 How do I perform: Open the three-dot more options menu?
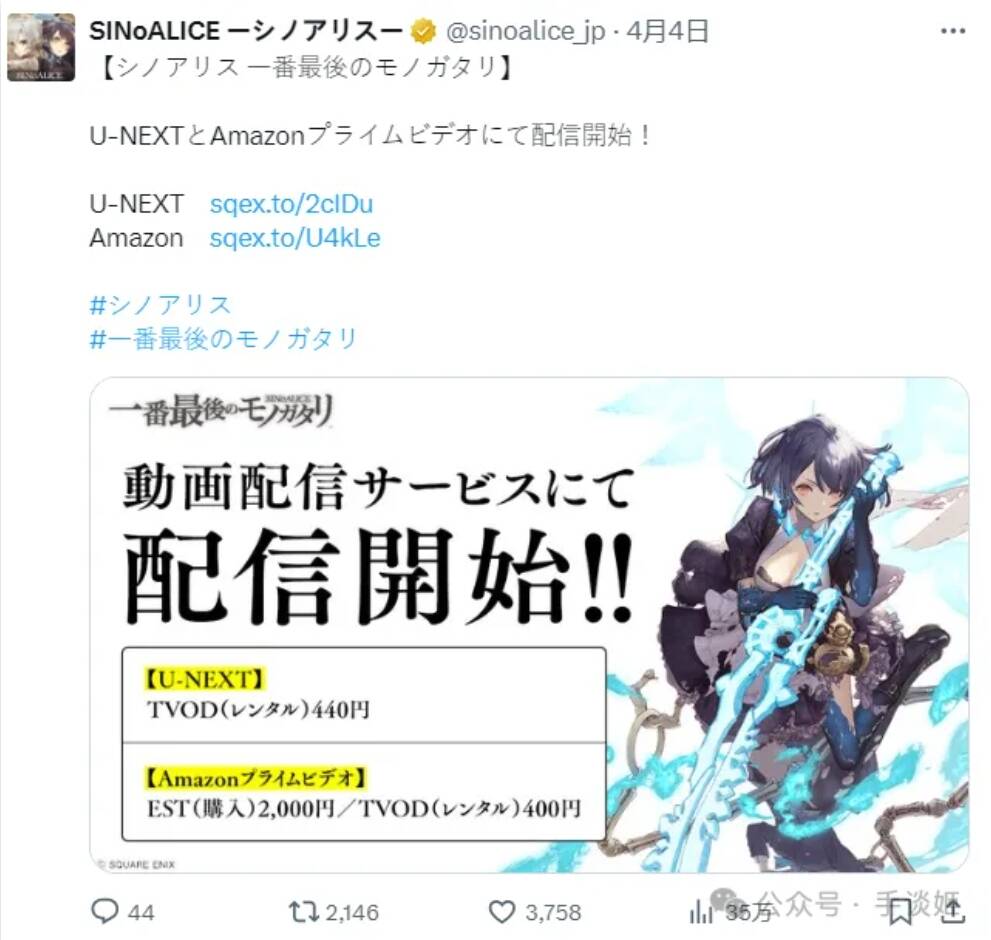coord(953,30)
